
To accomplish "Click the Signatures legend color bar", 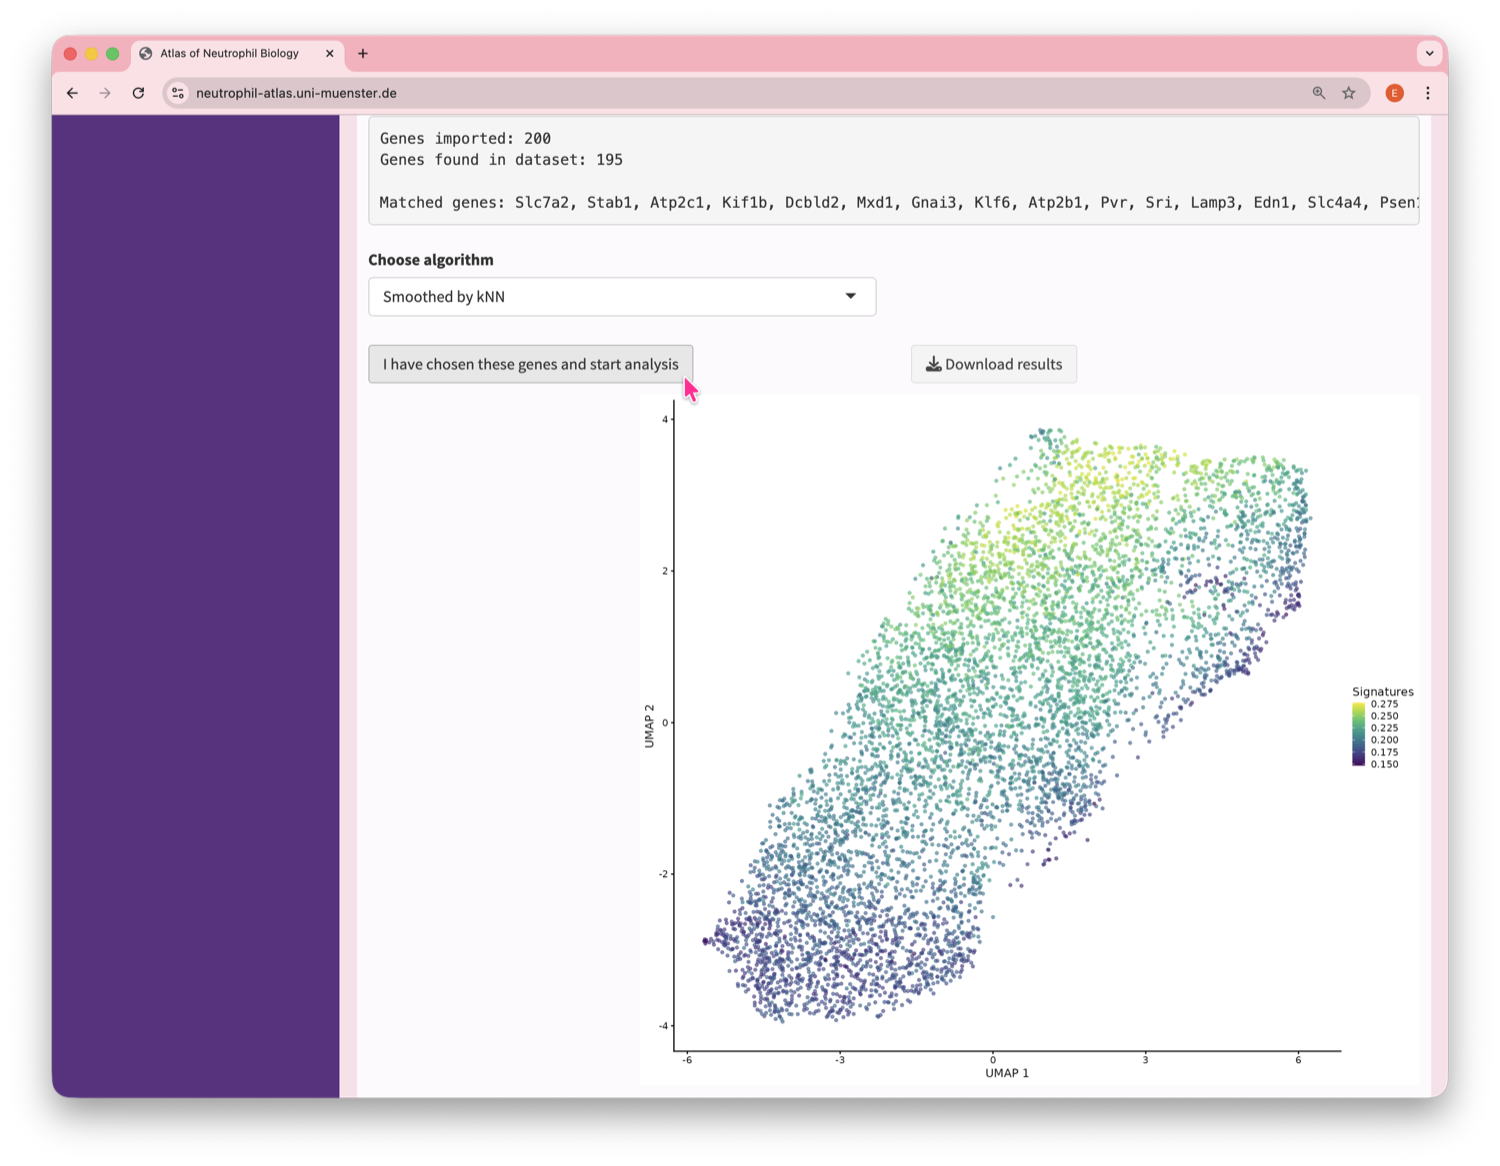I will click(1358, 734).
